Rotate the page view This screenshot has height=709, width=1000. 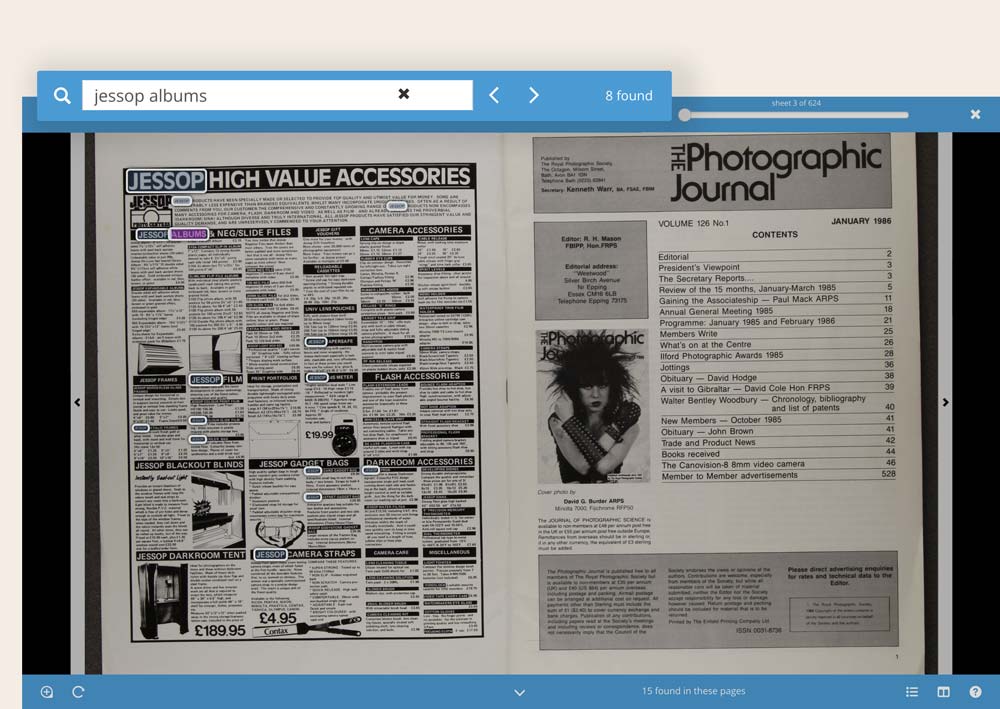(78, 692)
